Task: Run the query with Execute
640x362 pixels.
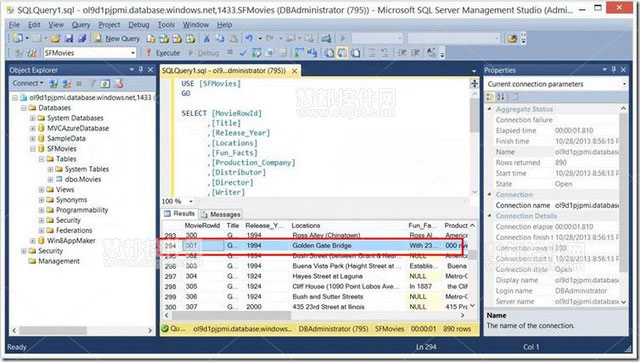Action: click(x=163, y=53)
